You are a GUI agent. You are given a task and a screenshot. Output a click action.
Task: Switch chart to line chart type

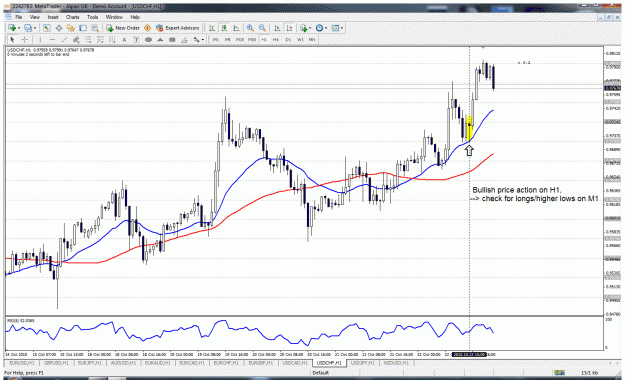tap(236, 28)
